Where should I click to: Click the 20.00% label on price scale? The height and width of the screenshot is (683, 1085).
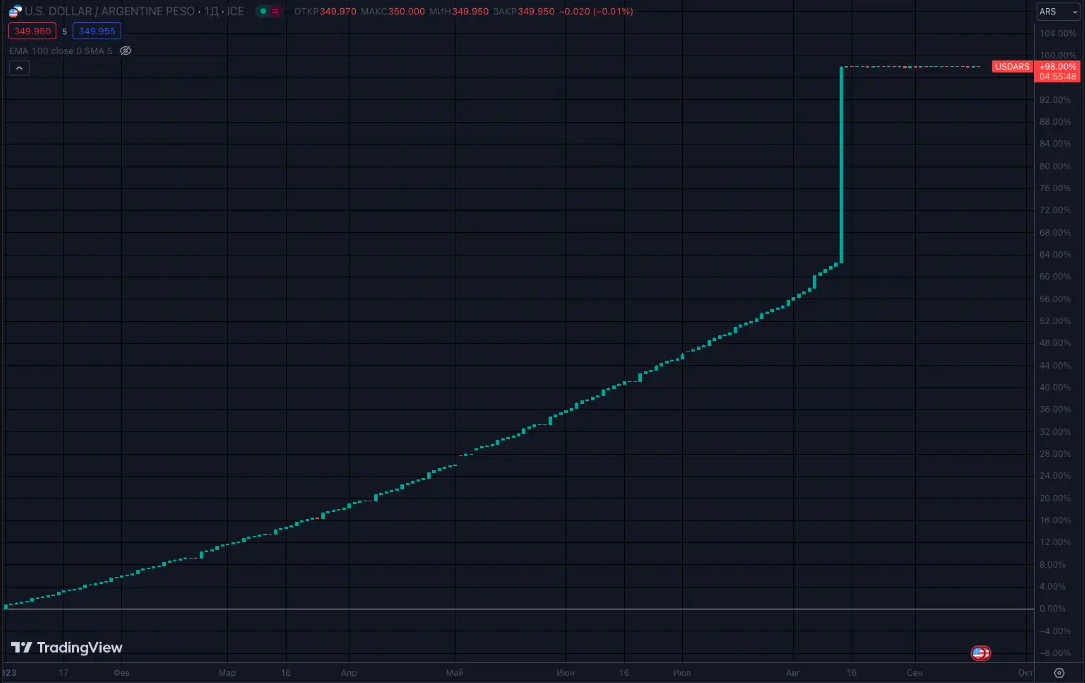(1055, 498)
